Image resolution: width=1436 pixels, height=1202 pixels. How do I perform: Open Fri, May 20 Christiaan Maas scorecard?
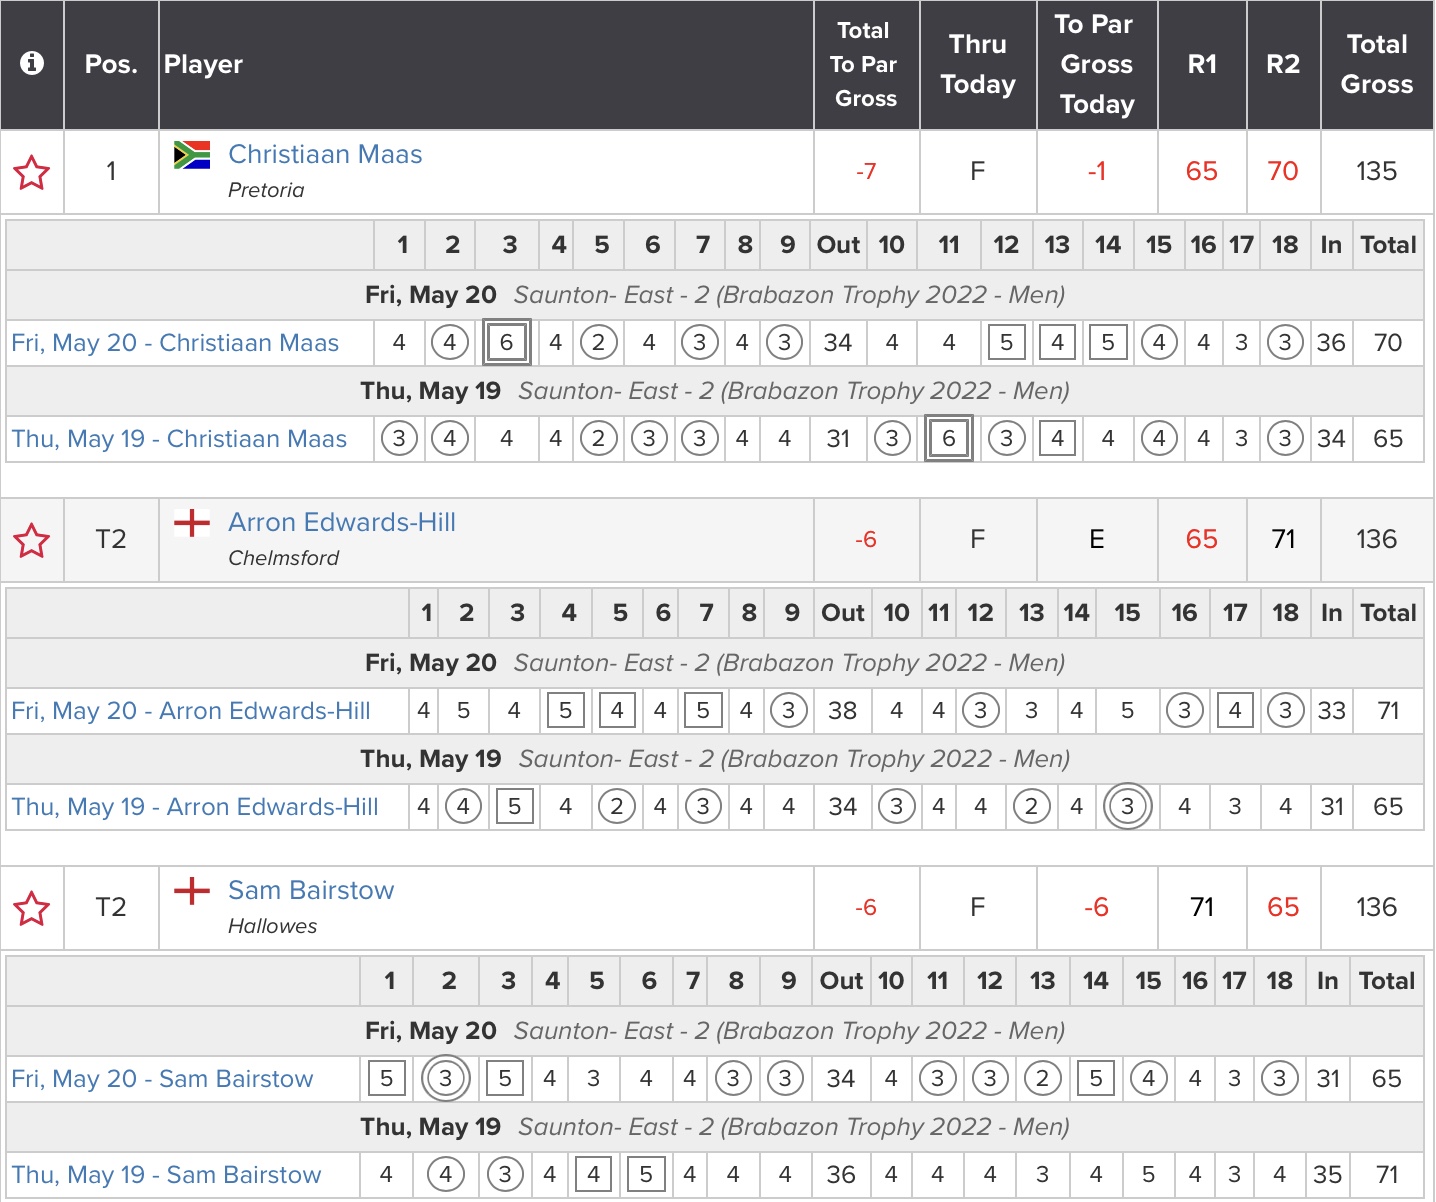[175, 343]
